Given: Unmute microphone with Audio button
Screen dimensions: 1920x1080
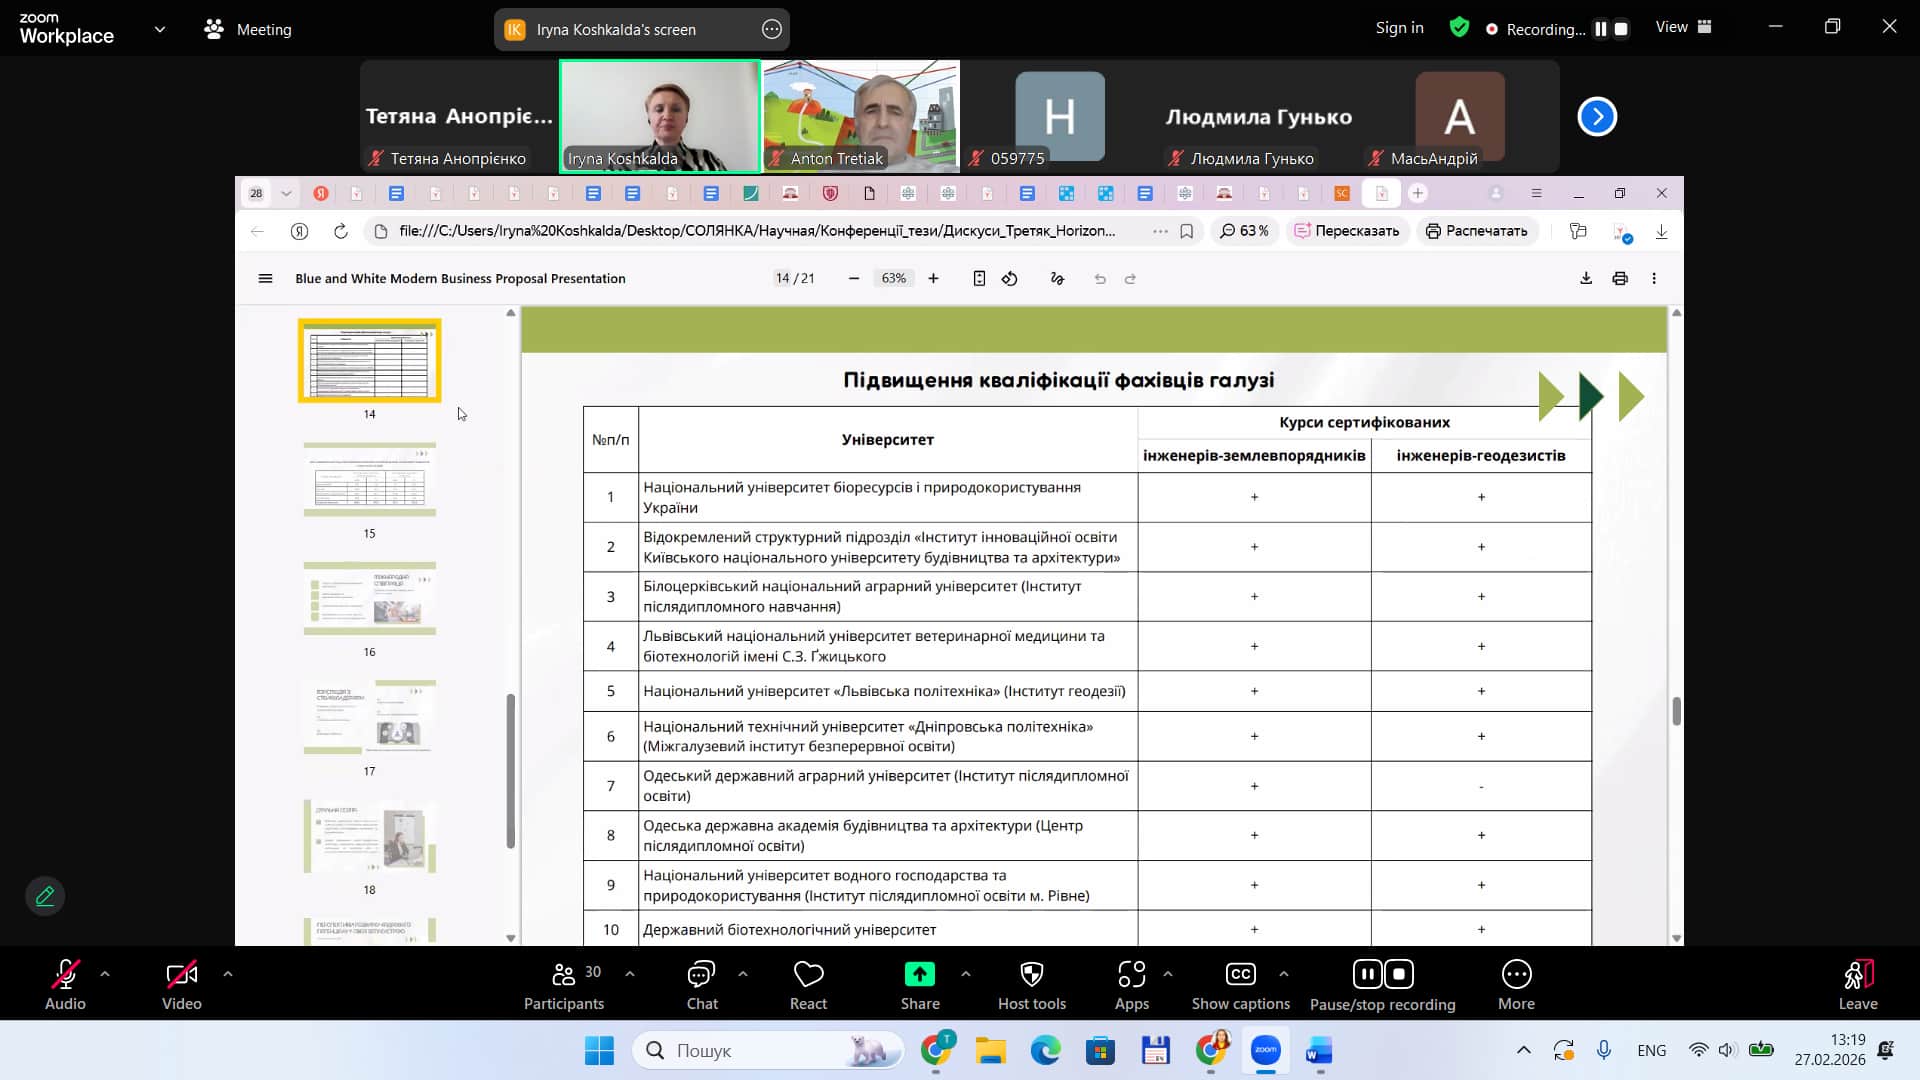Looking at the screenshot, I should click(x=65, y=984).
